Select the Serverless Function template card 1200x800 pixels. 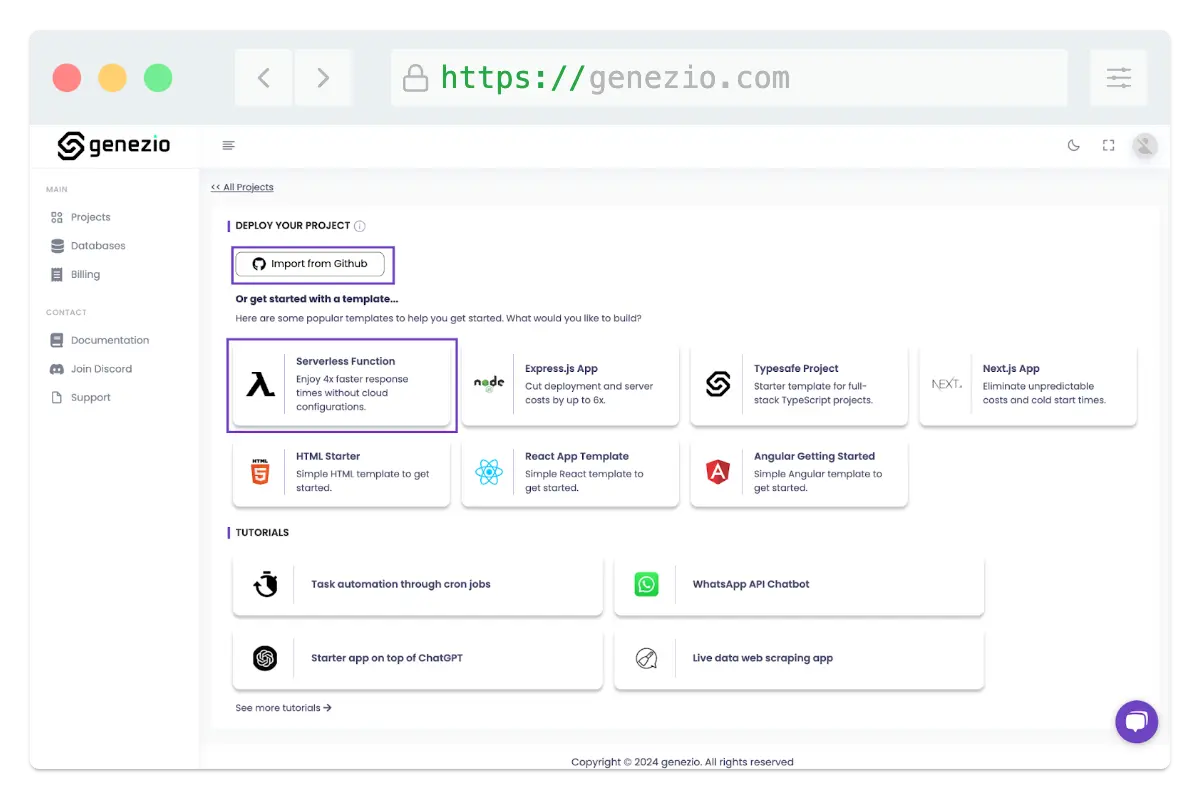tap(342, 385)
